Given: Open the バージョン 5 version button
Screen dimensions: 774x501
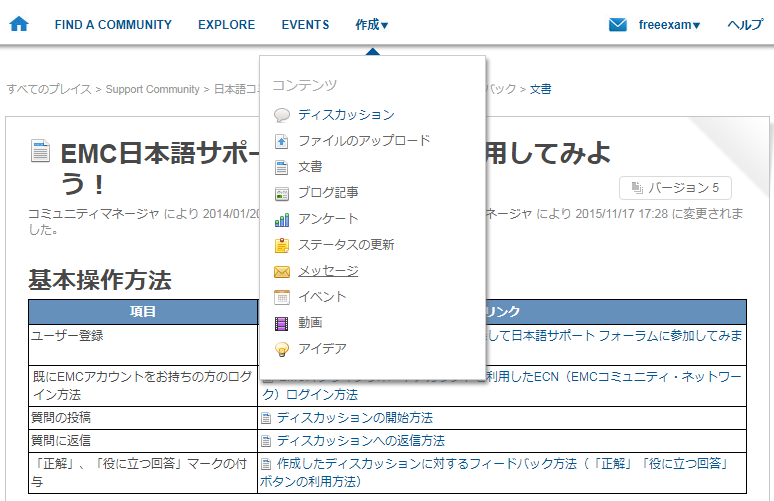Looking at the screenshot, I should (x=675, y=188).
